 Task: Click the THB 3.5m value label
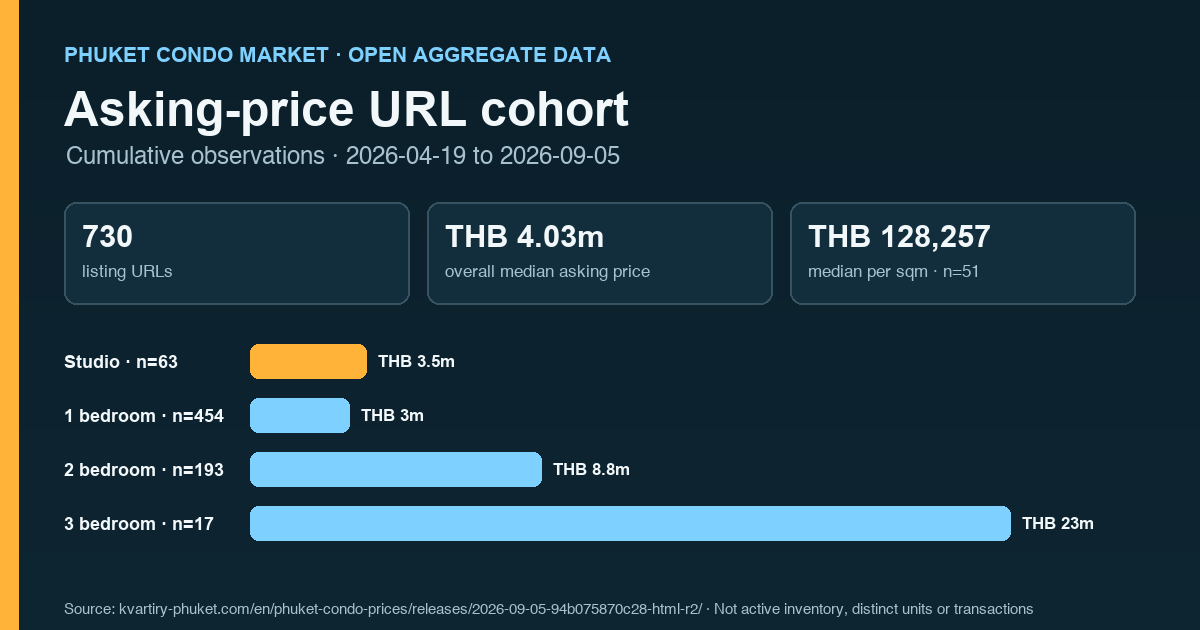416,362
